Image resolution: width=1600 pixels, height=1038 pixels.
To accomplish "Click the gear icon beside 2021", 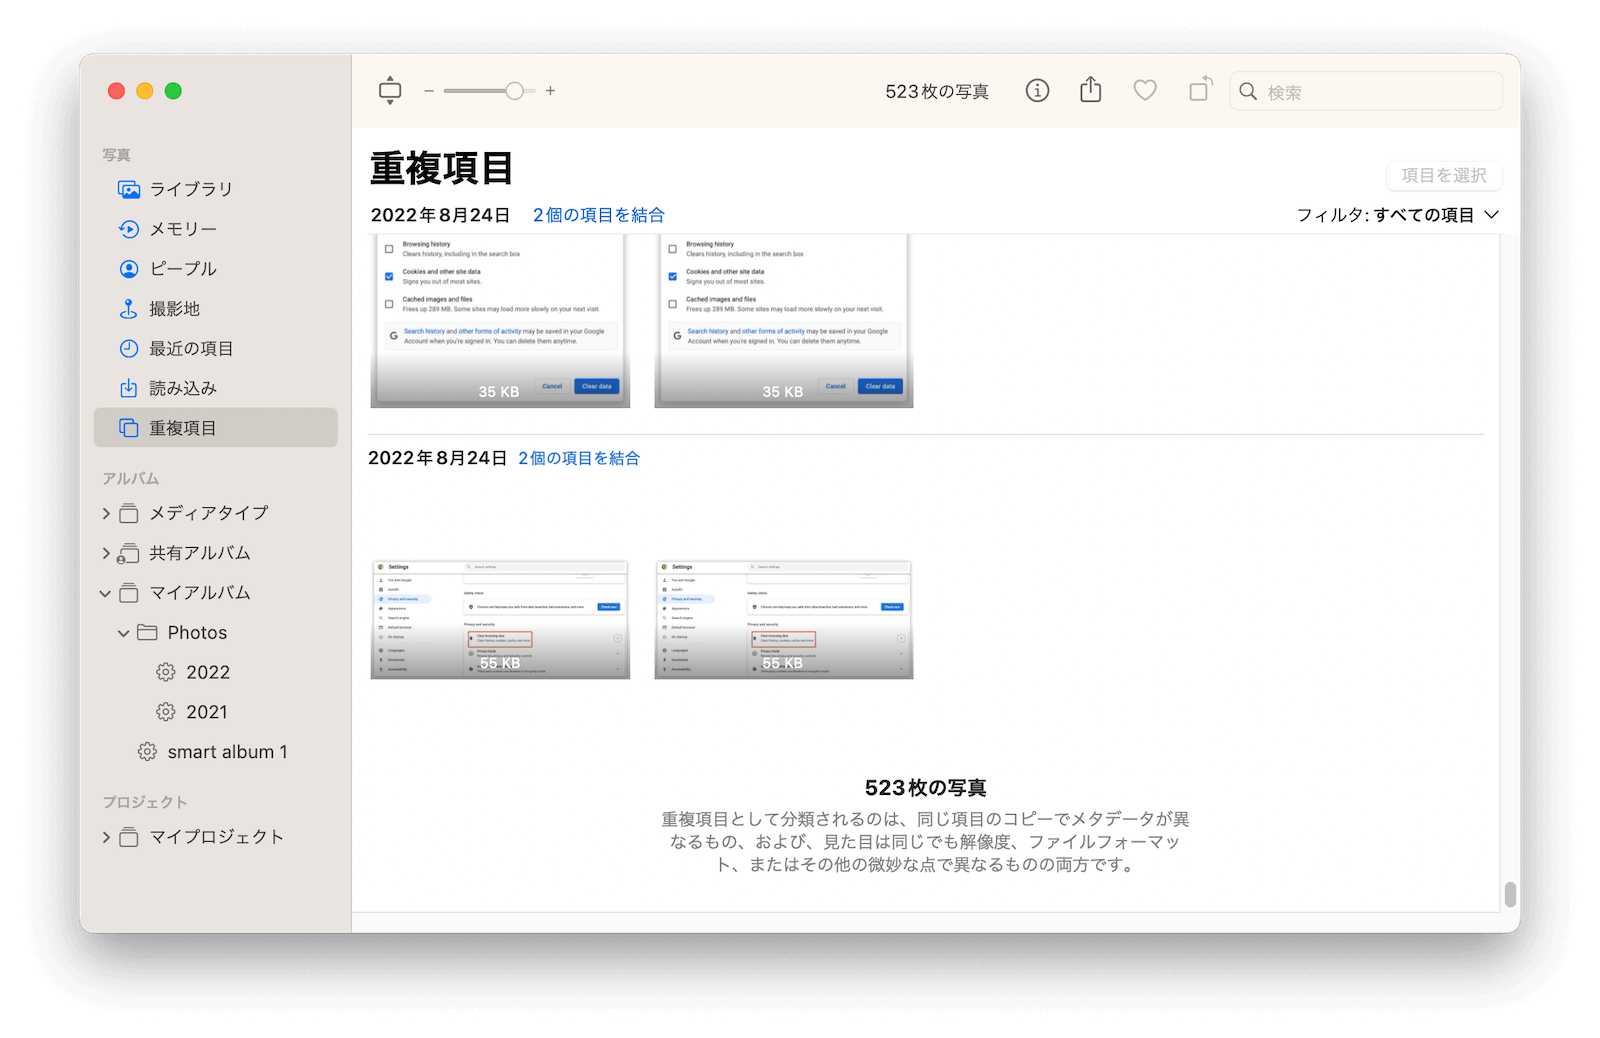I will click(166, 712).
